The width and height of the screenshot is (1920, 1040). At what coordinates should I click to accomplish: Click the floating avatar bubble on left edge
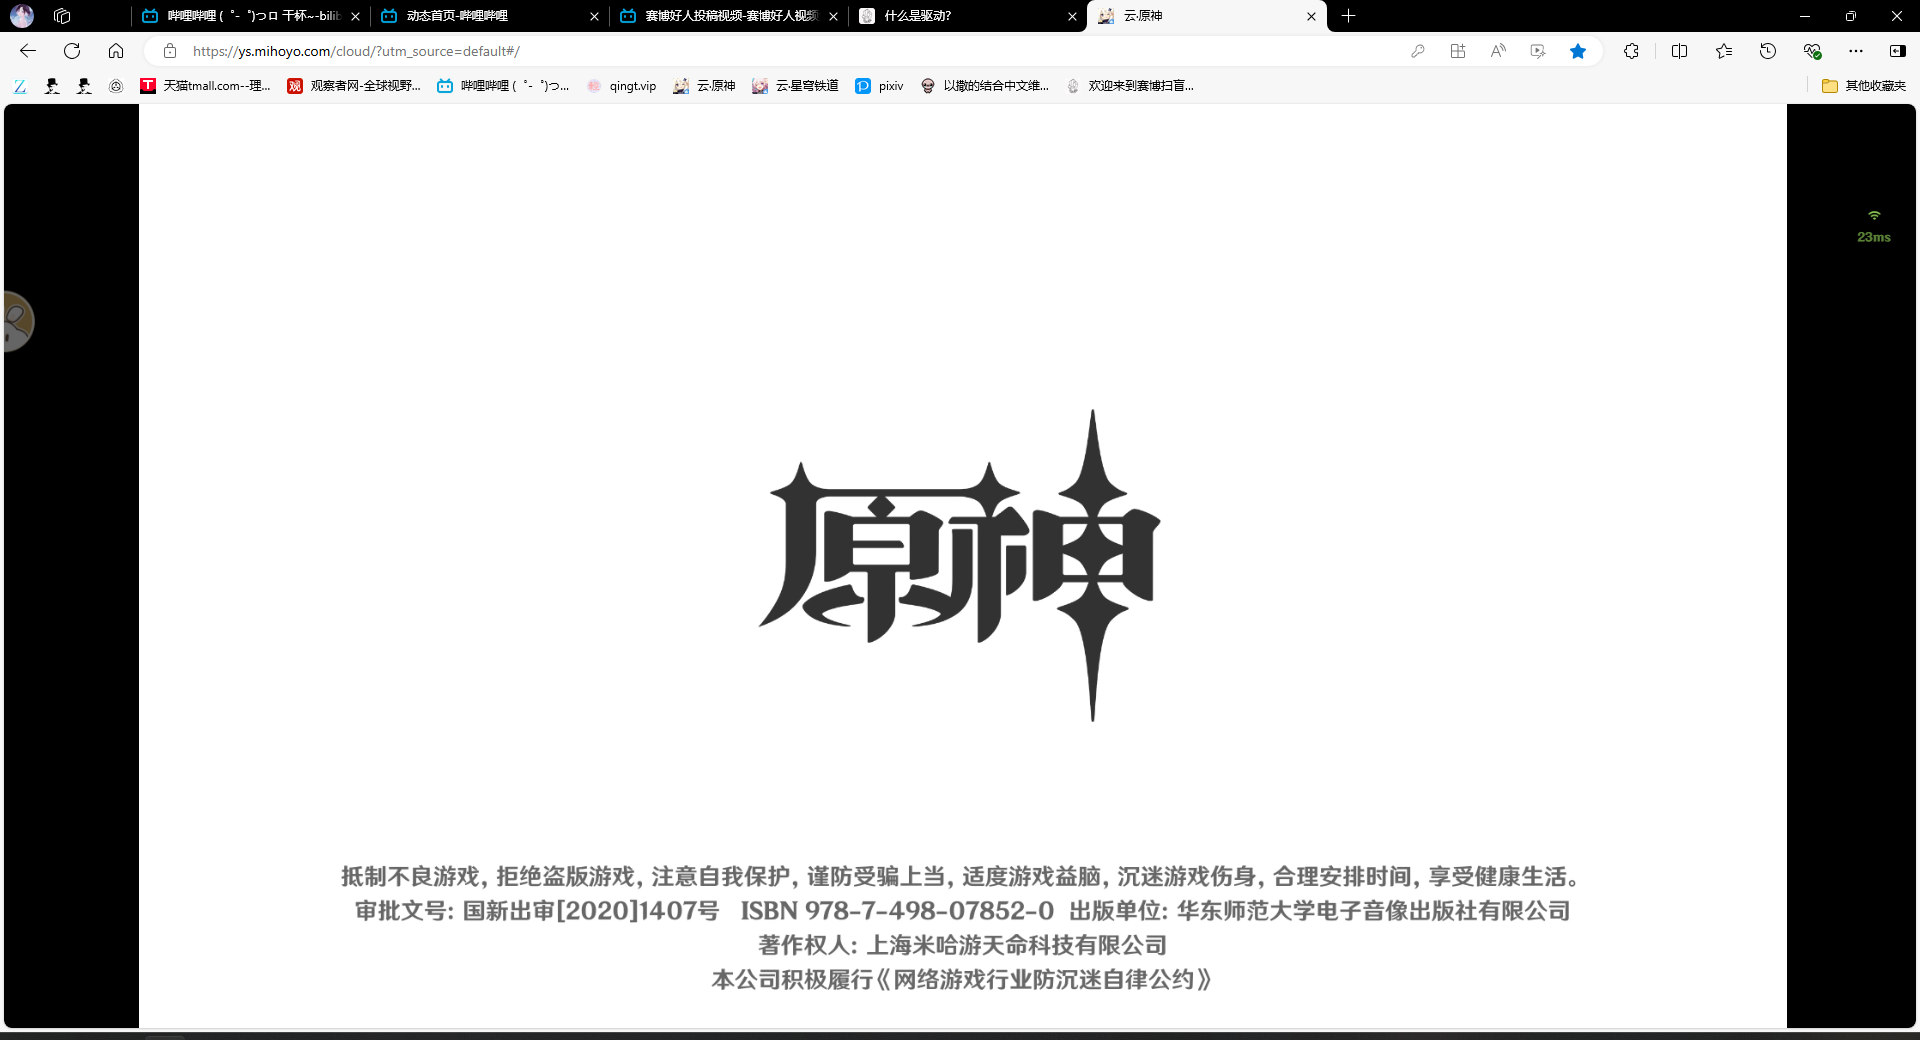tap(17, 321)
